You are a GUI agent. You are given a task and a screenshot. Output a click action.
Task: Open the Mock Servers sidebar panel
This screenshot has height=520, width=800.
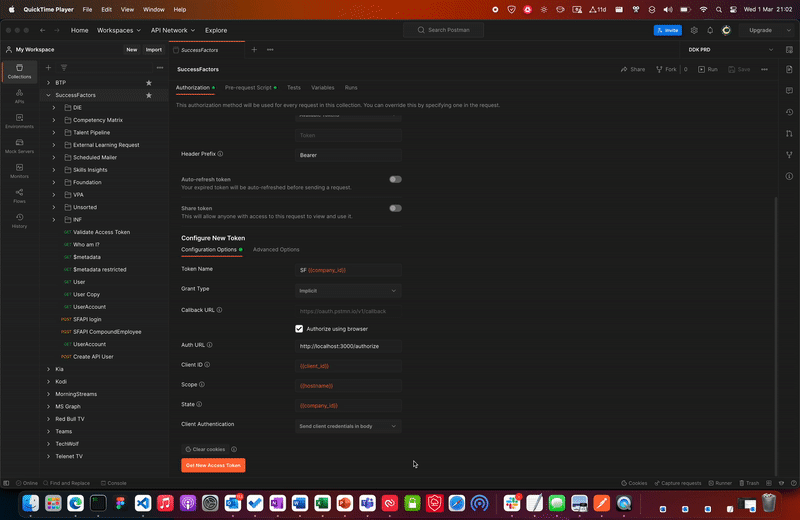(x=19, y=146)
